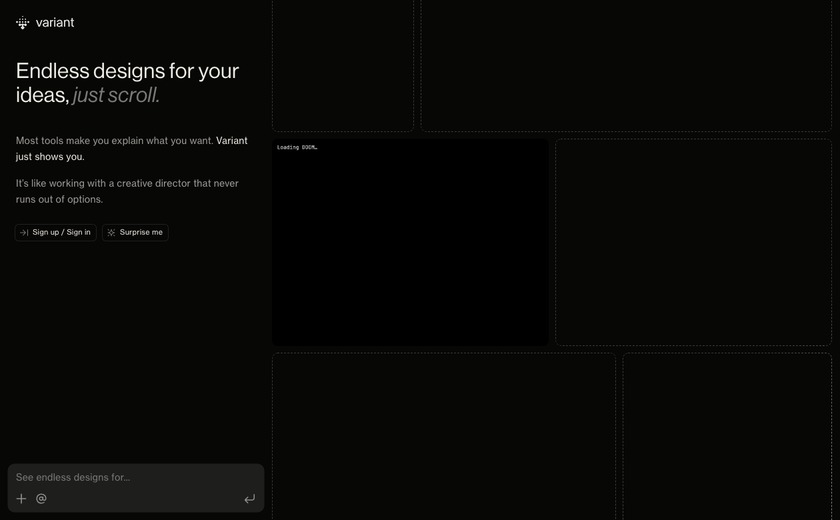This screenshot has height=520, width=840.
Task: Submit prompt with the return arrow icon
Action: coord(250,499)
